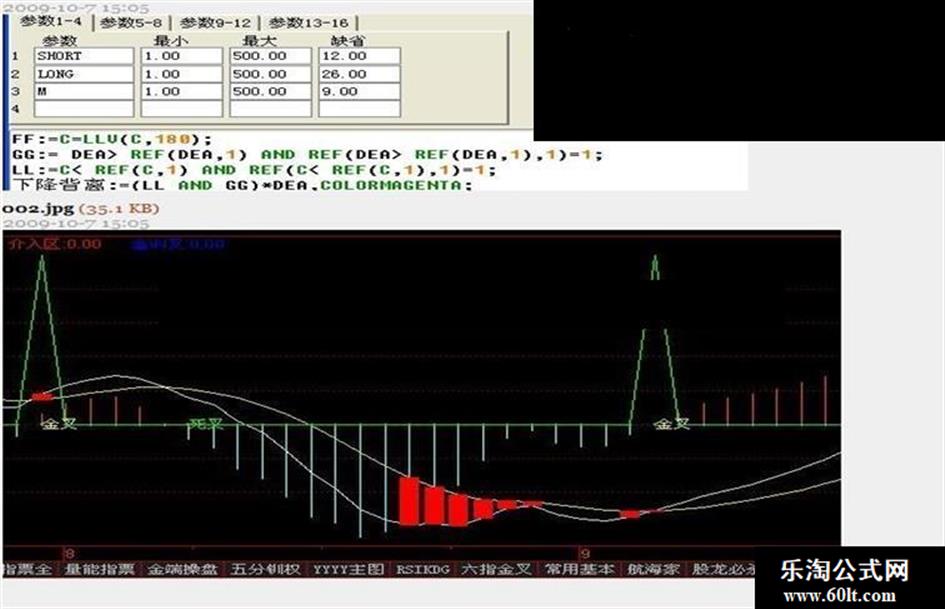Image resolution: width=945 pixels, height=609 pixels.
Task: Edit default value 26.00 field
Action: tap(359, 74)
